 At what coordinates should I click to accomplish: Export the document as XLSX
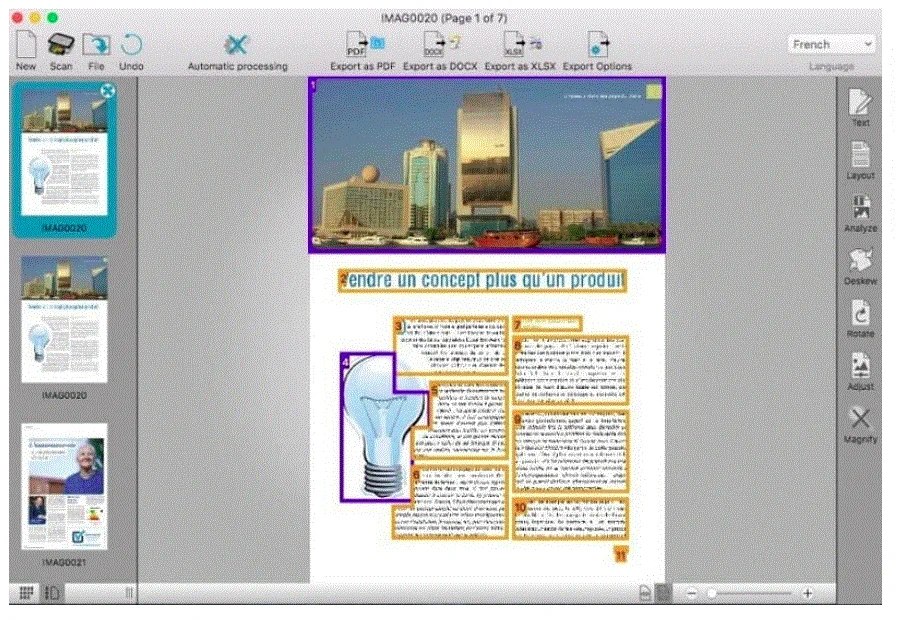point(520,51)
